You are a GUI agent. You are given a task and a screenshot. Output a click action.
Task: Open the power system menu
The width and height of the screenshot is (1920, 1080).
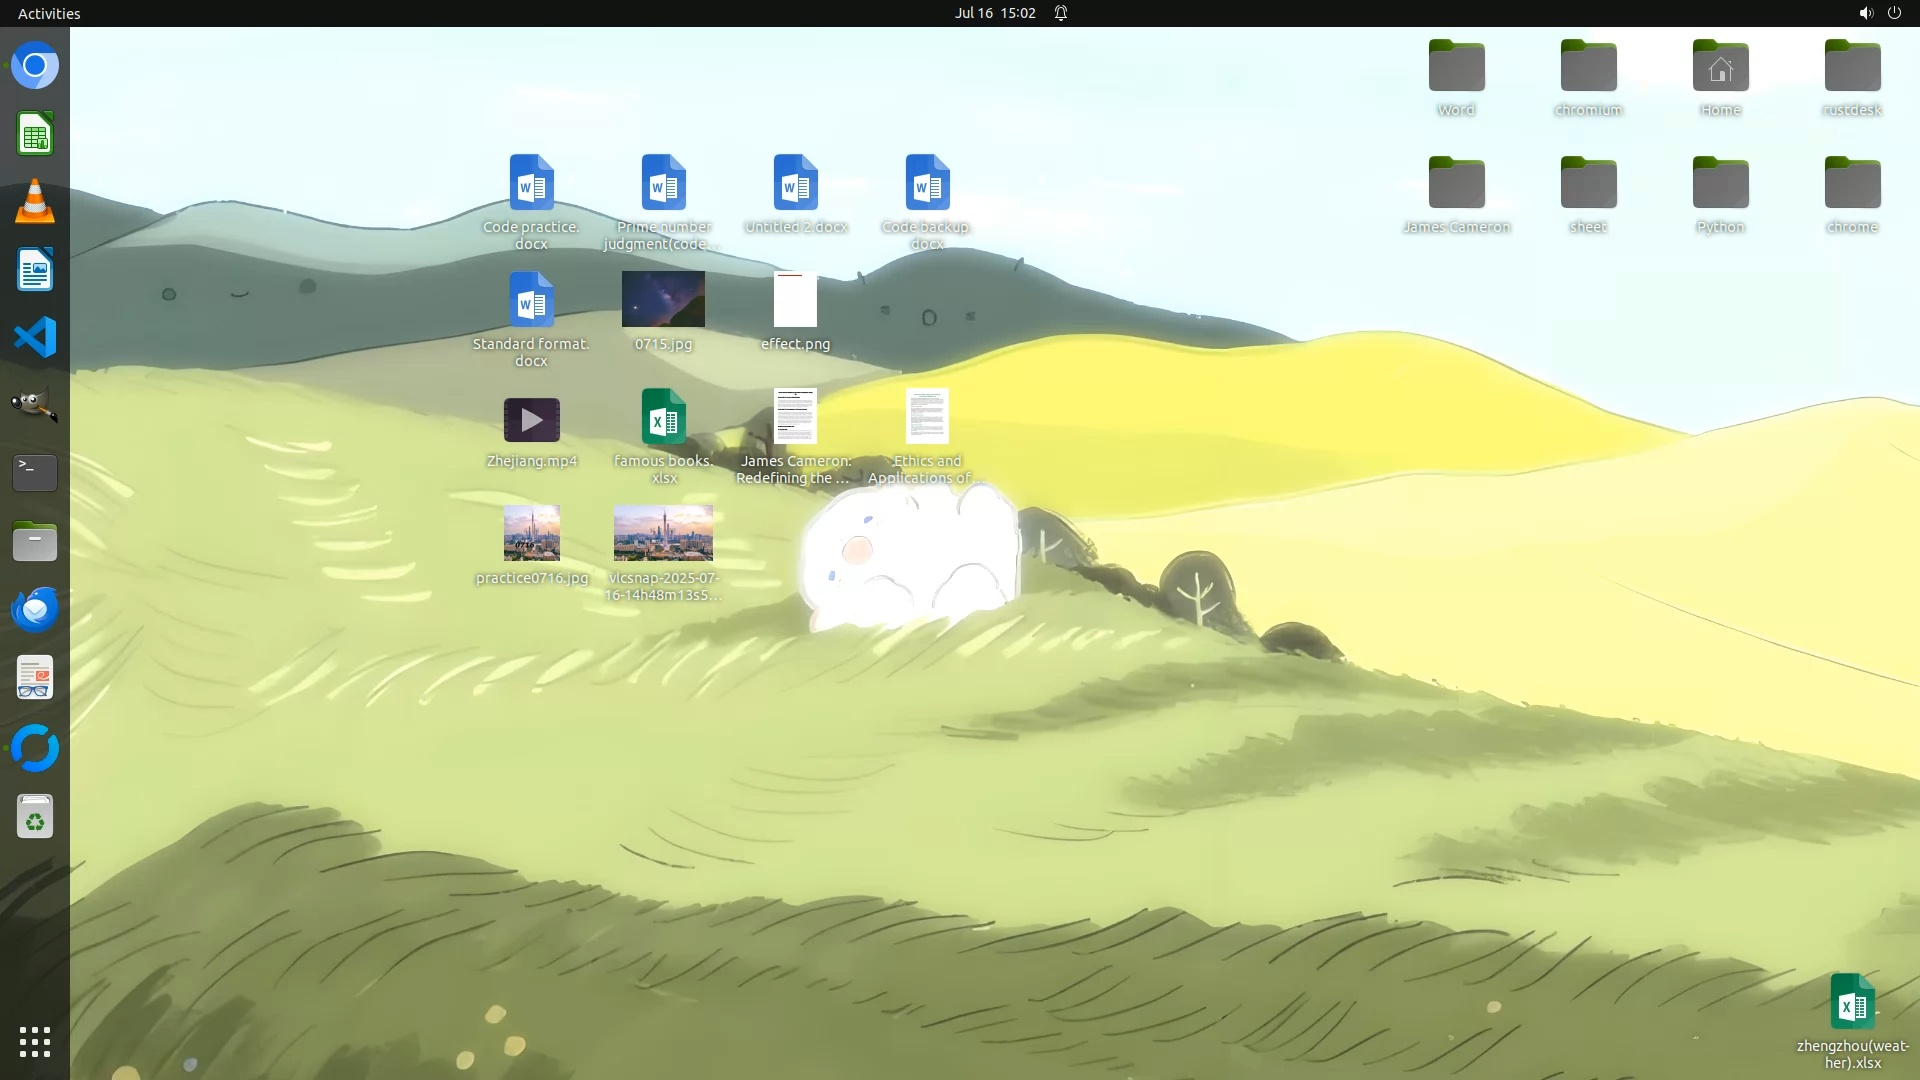1894,13
